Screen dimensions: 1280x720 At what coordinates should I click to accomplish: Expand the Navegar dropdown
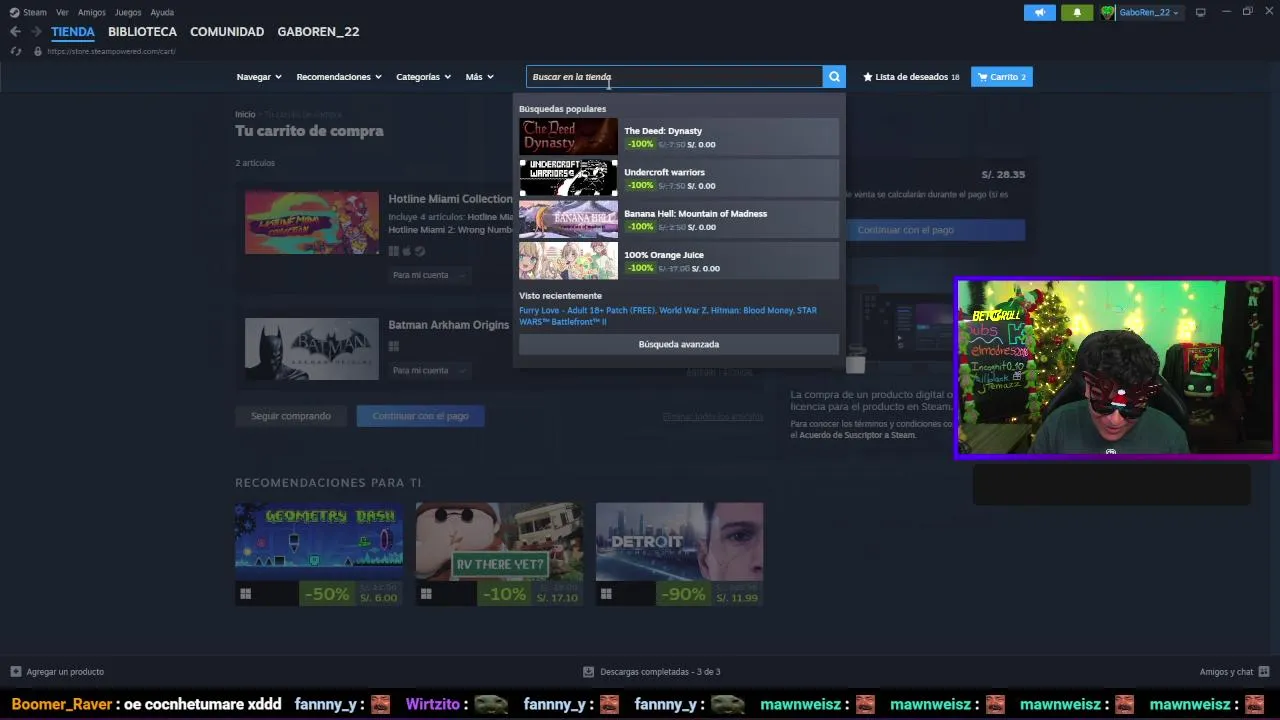(x=259, y=77)
